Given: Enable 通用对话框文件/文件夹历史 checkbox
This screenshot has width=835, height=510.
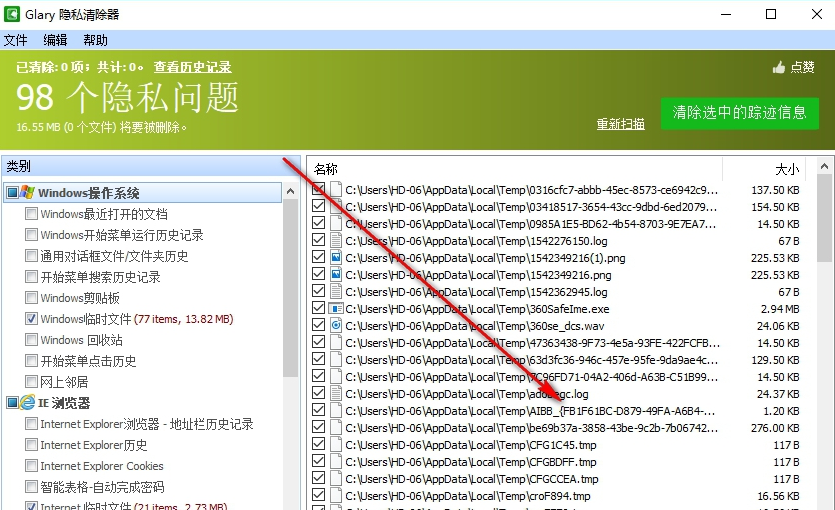Looking at the screenshot, I should click(x=31, y=256).
